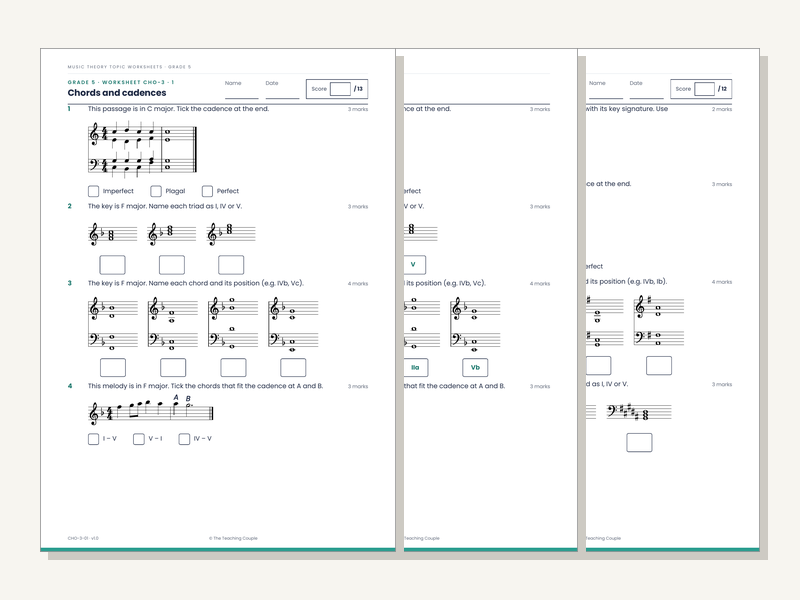Click the answer box filled with Vb
This screenshot has width=800, height=600.
pos(475,367)
